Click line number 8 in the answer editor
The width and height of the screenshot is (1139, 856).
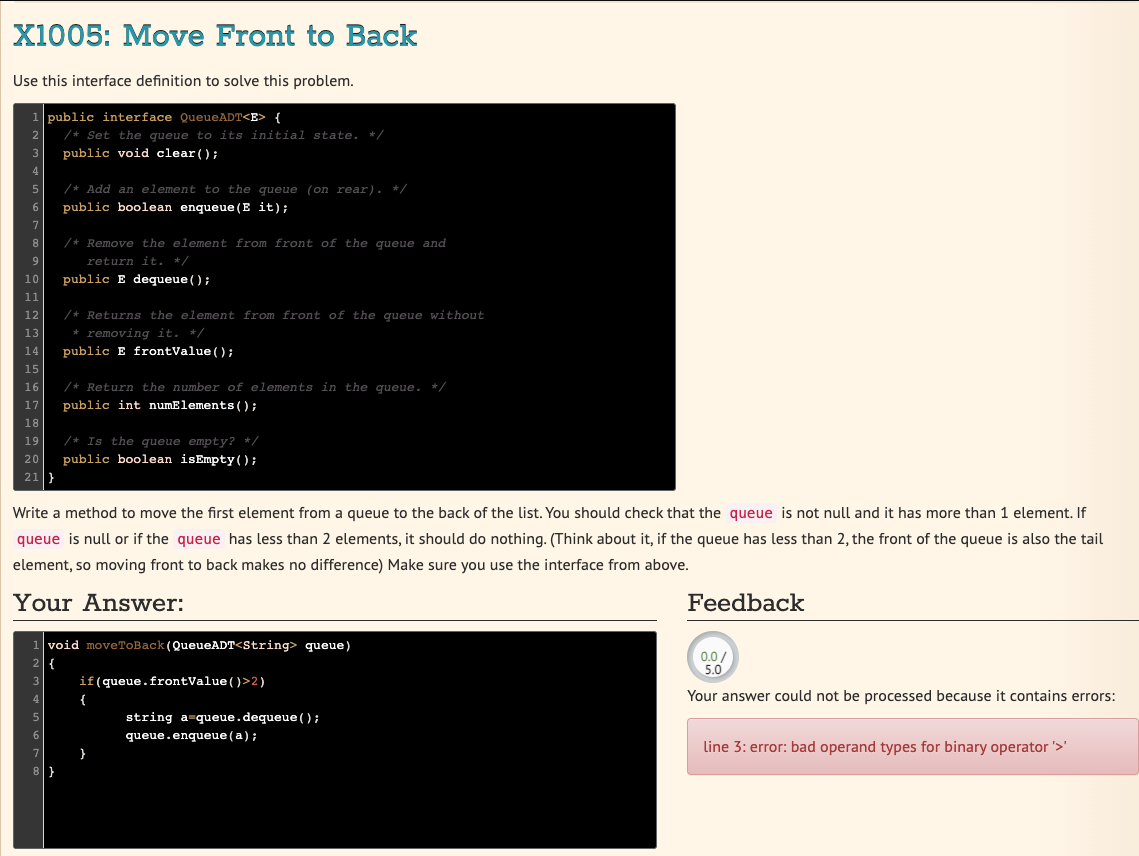tap(35, 771)
